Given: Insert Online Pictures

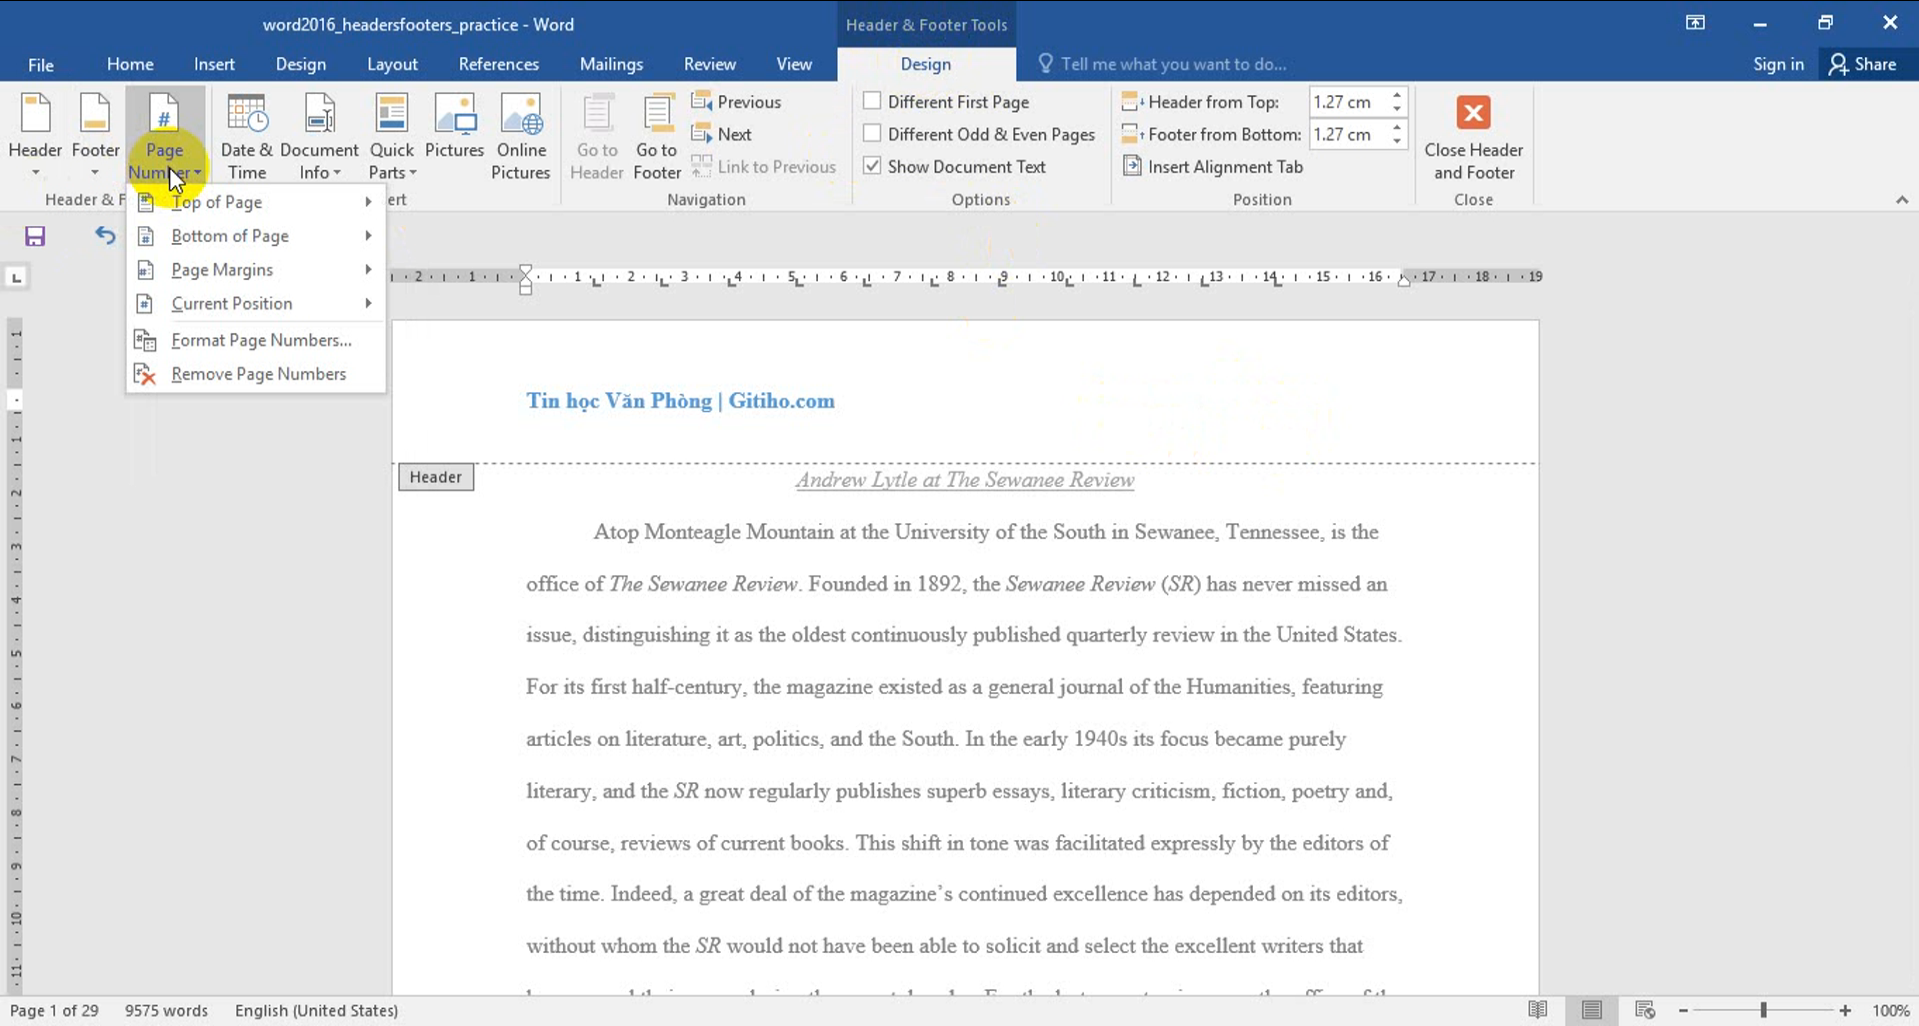Looking at the screenshot, I should pyautogui.click(x=521, y=135).
